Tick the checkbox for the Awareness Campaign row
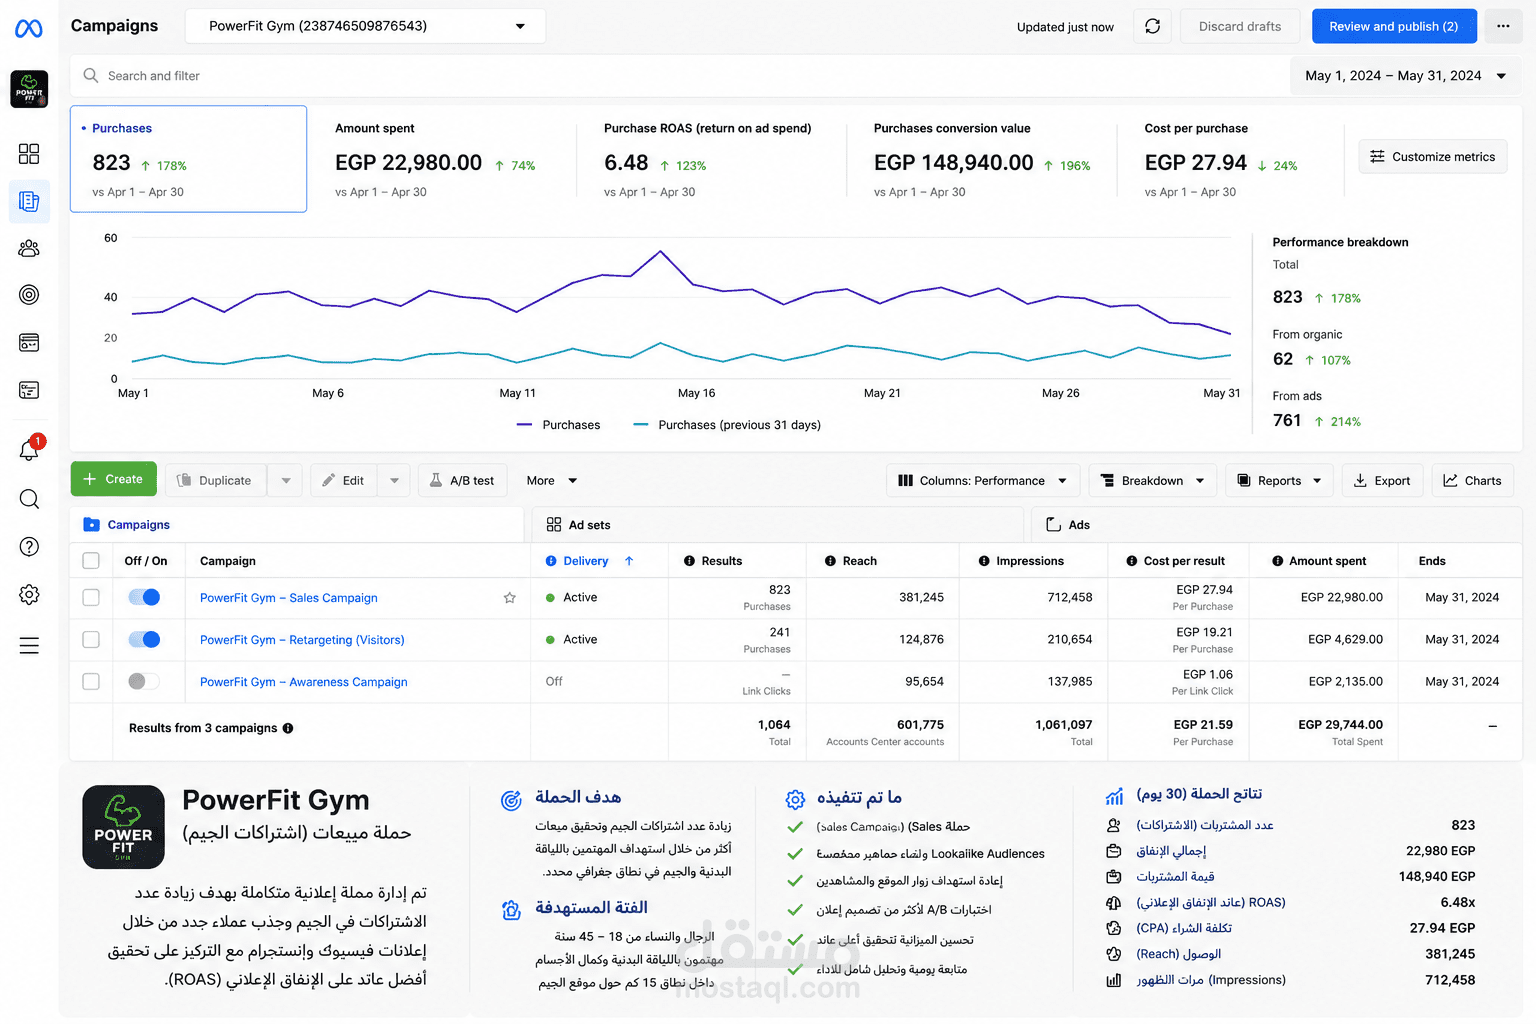 pyautogui.click(x=91, y=681)
